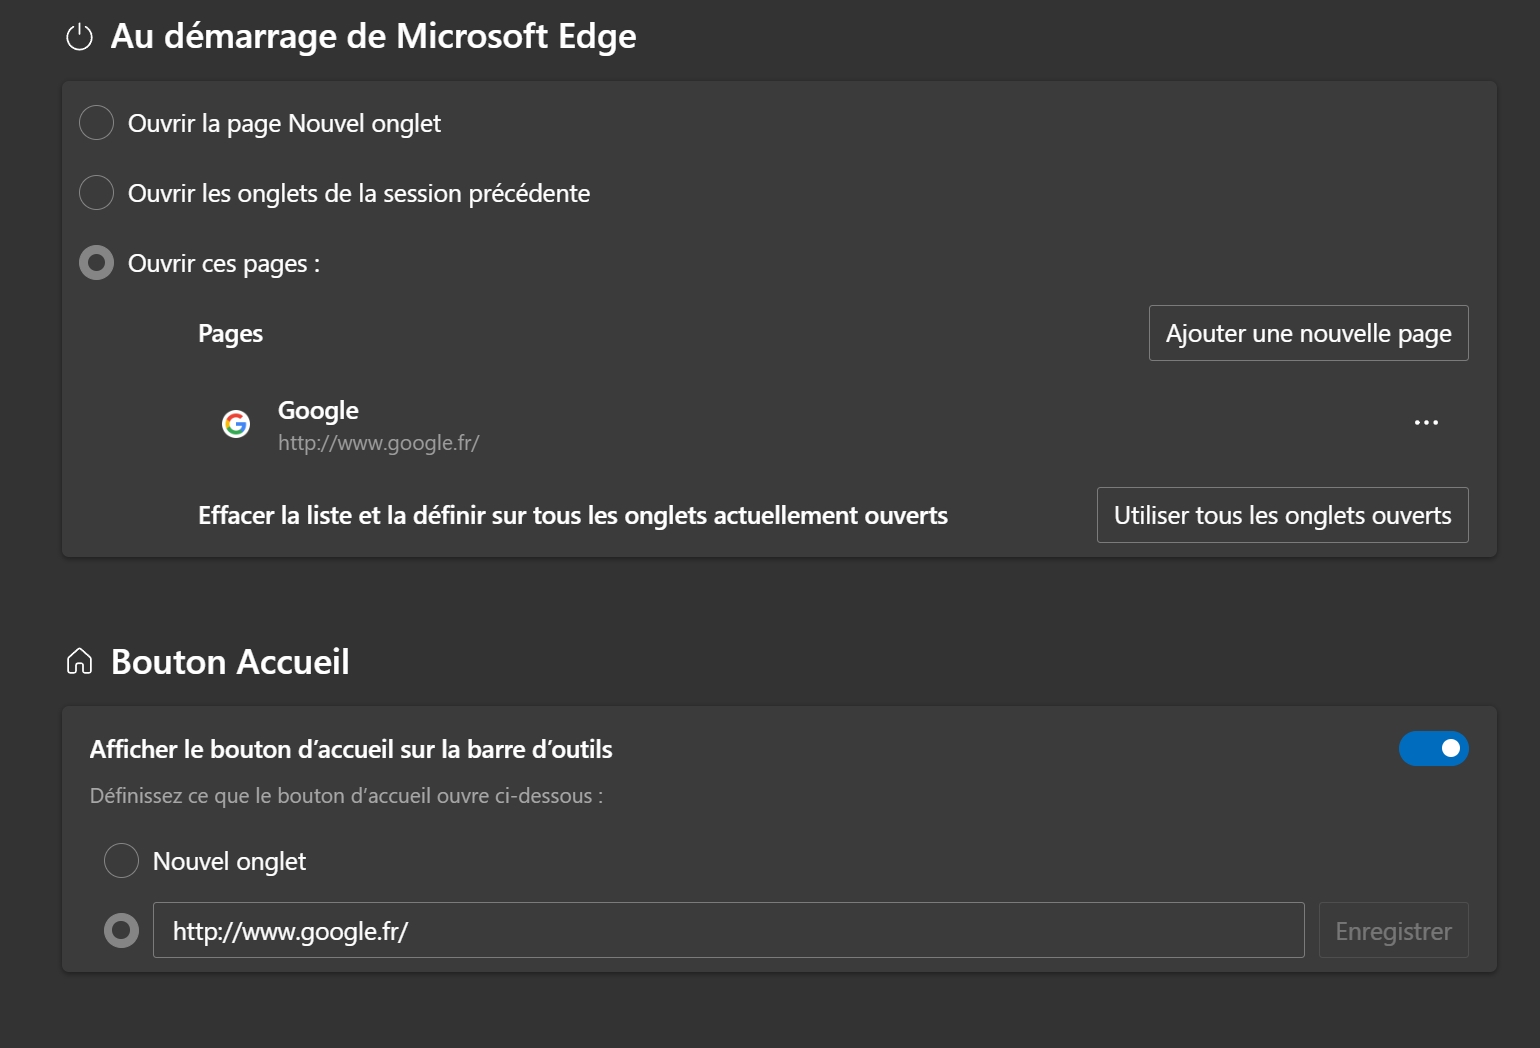
Task: Click the "Pages" label above the list
Action: click(x=230, y=334)
